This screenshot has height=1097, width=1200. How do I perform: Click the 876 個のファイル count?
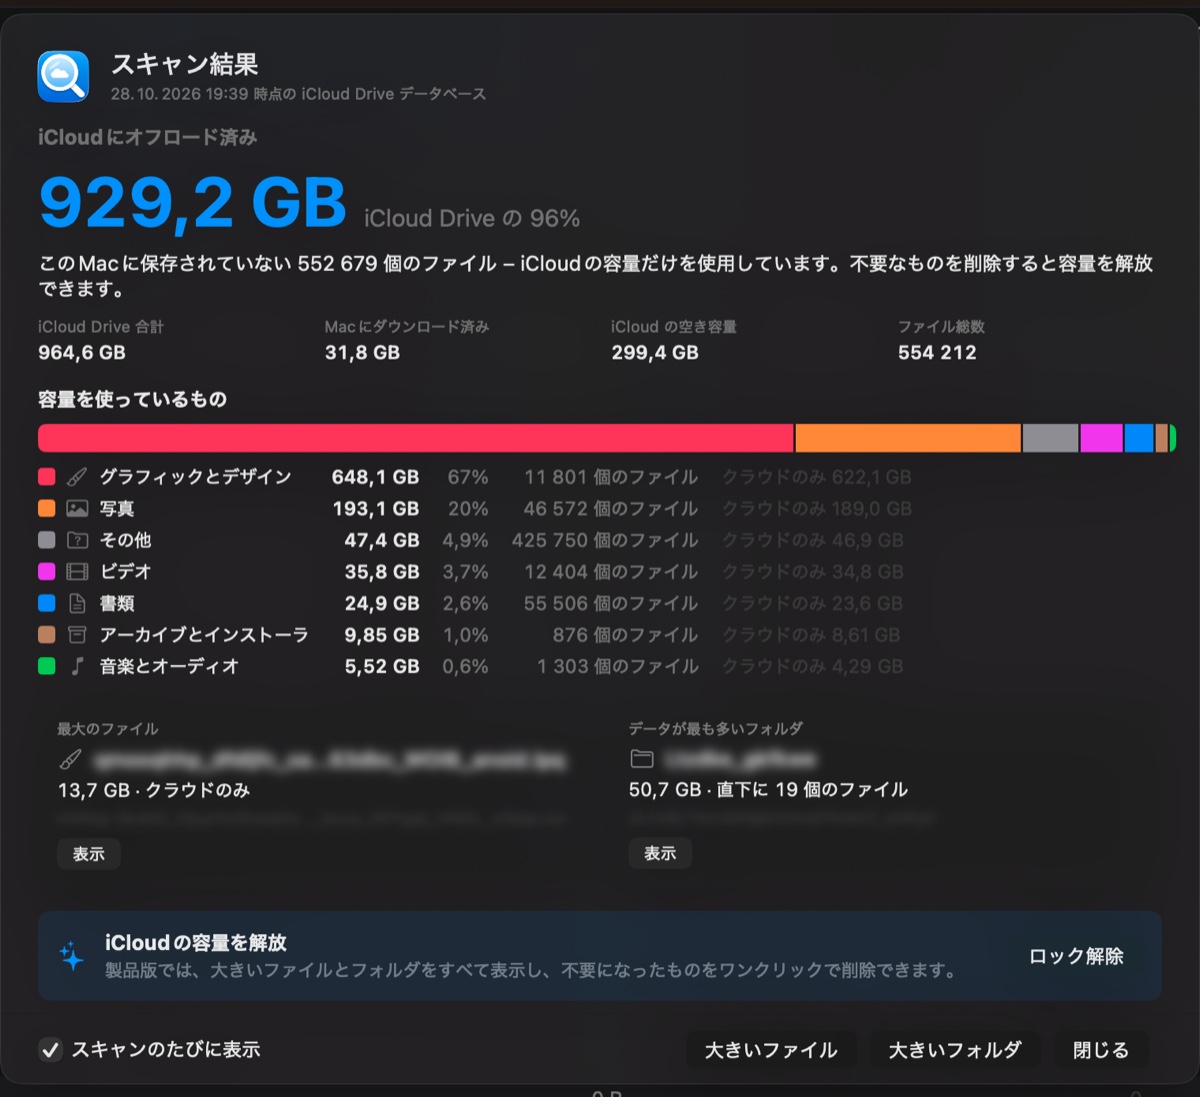pyautogui.click(x=626, y=634)
